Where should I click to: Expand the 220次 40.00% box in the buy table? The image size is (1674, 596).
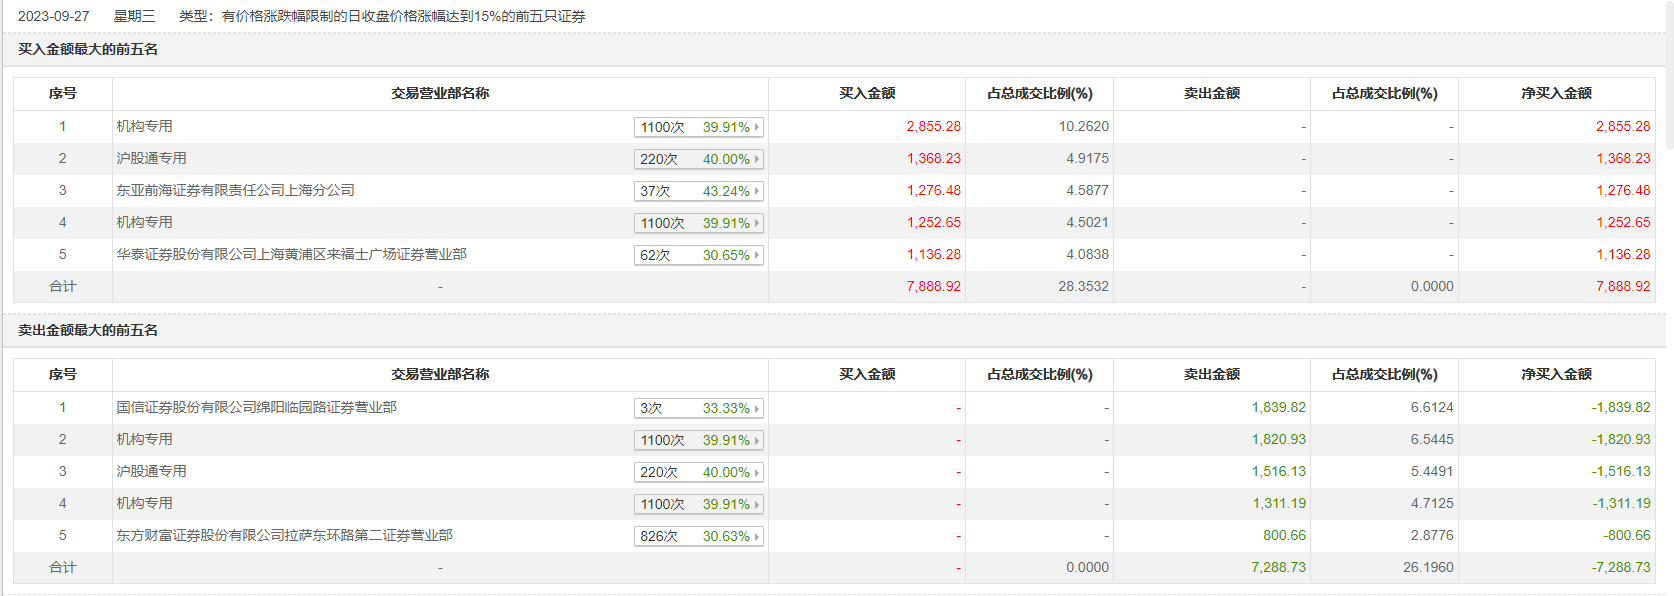tap(698, 159)
